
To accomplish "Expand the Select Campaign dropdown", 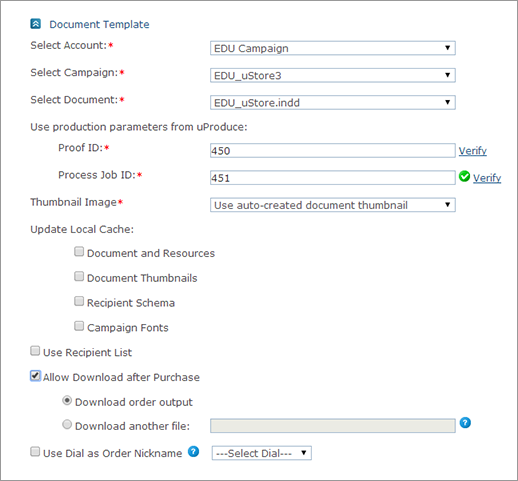I will click(333, 75).
